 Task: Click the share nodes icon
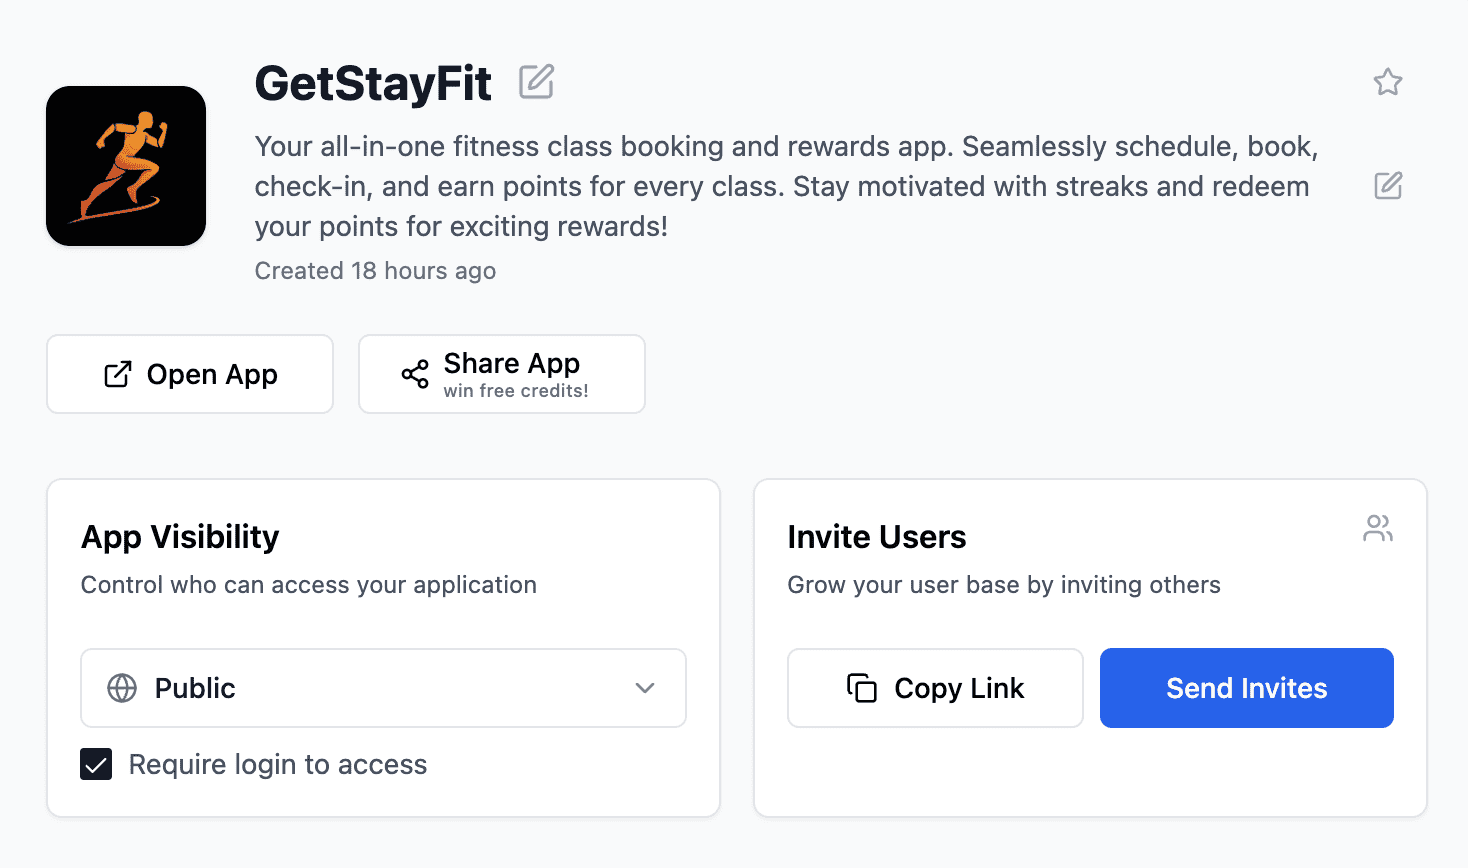click(415, 374)
